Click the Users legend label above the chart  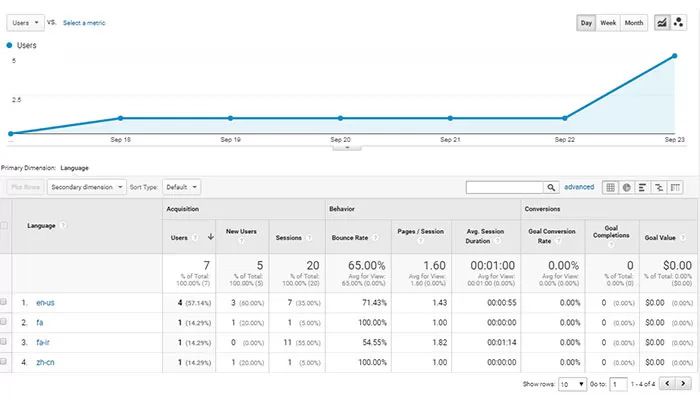click(26, 45)
